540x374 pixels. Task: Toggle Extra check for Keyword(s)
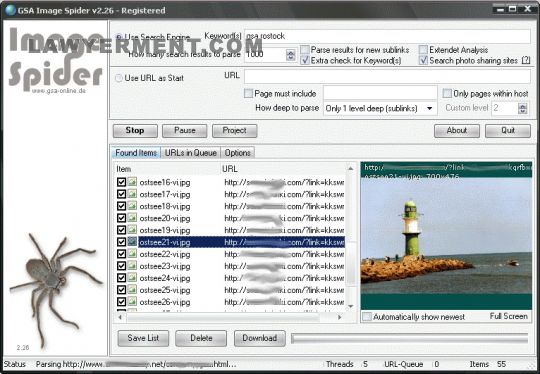(305, 61)
